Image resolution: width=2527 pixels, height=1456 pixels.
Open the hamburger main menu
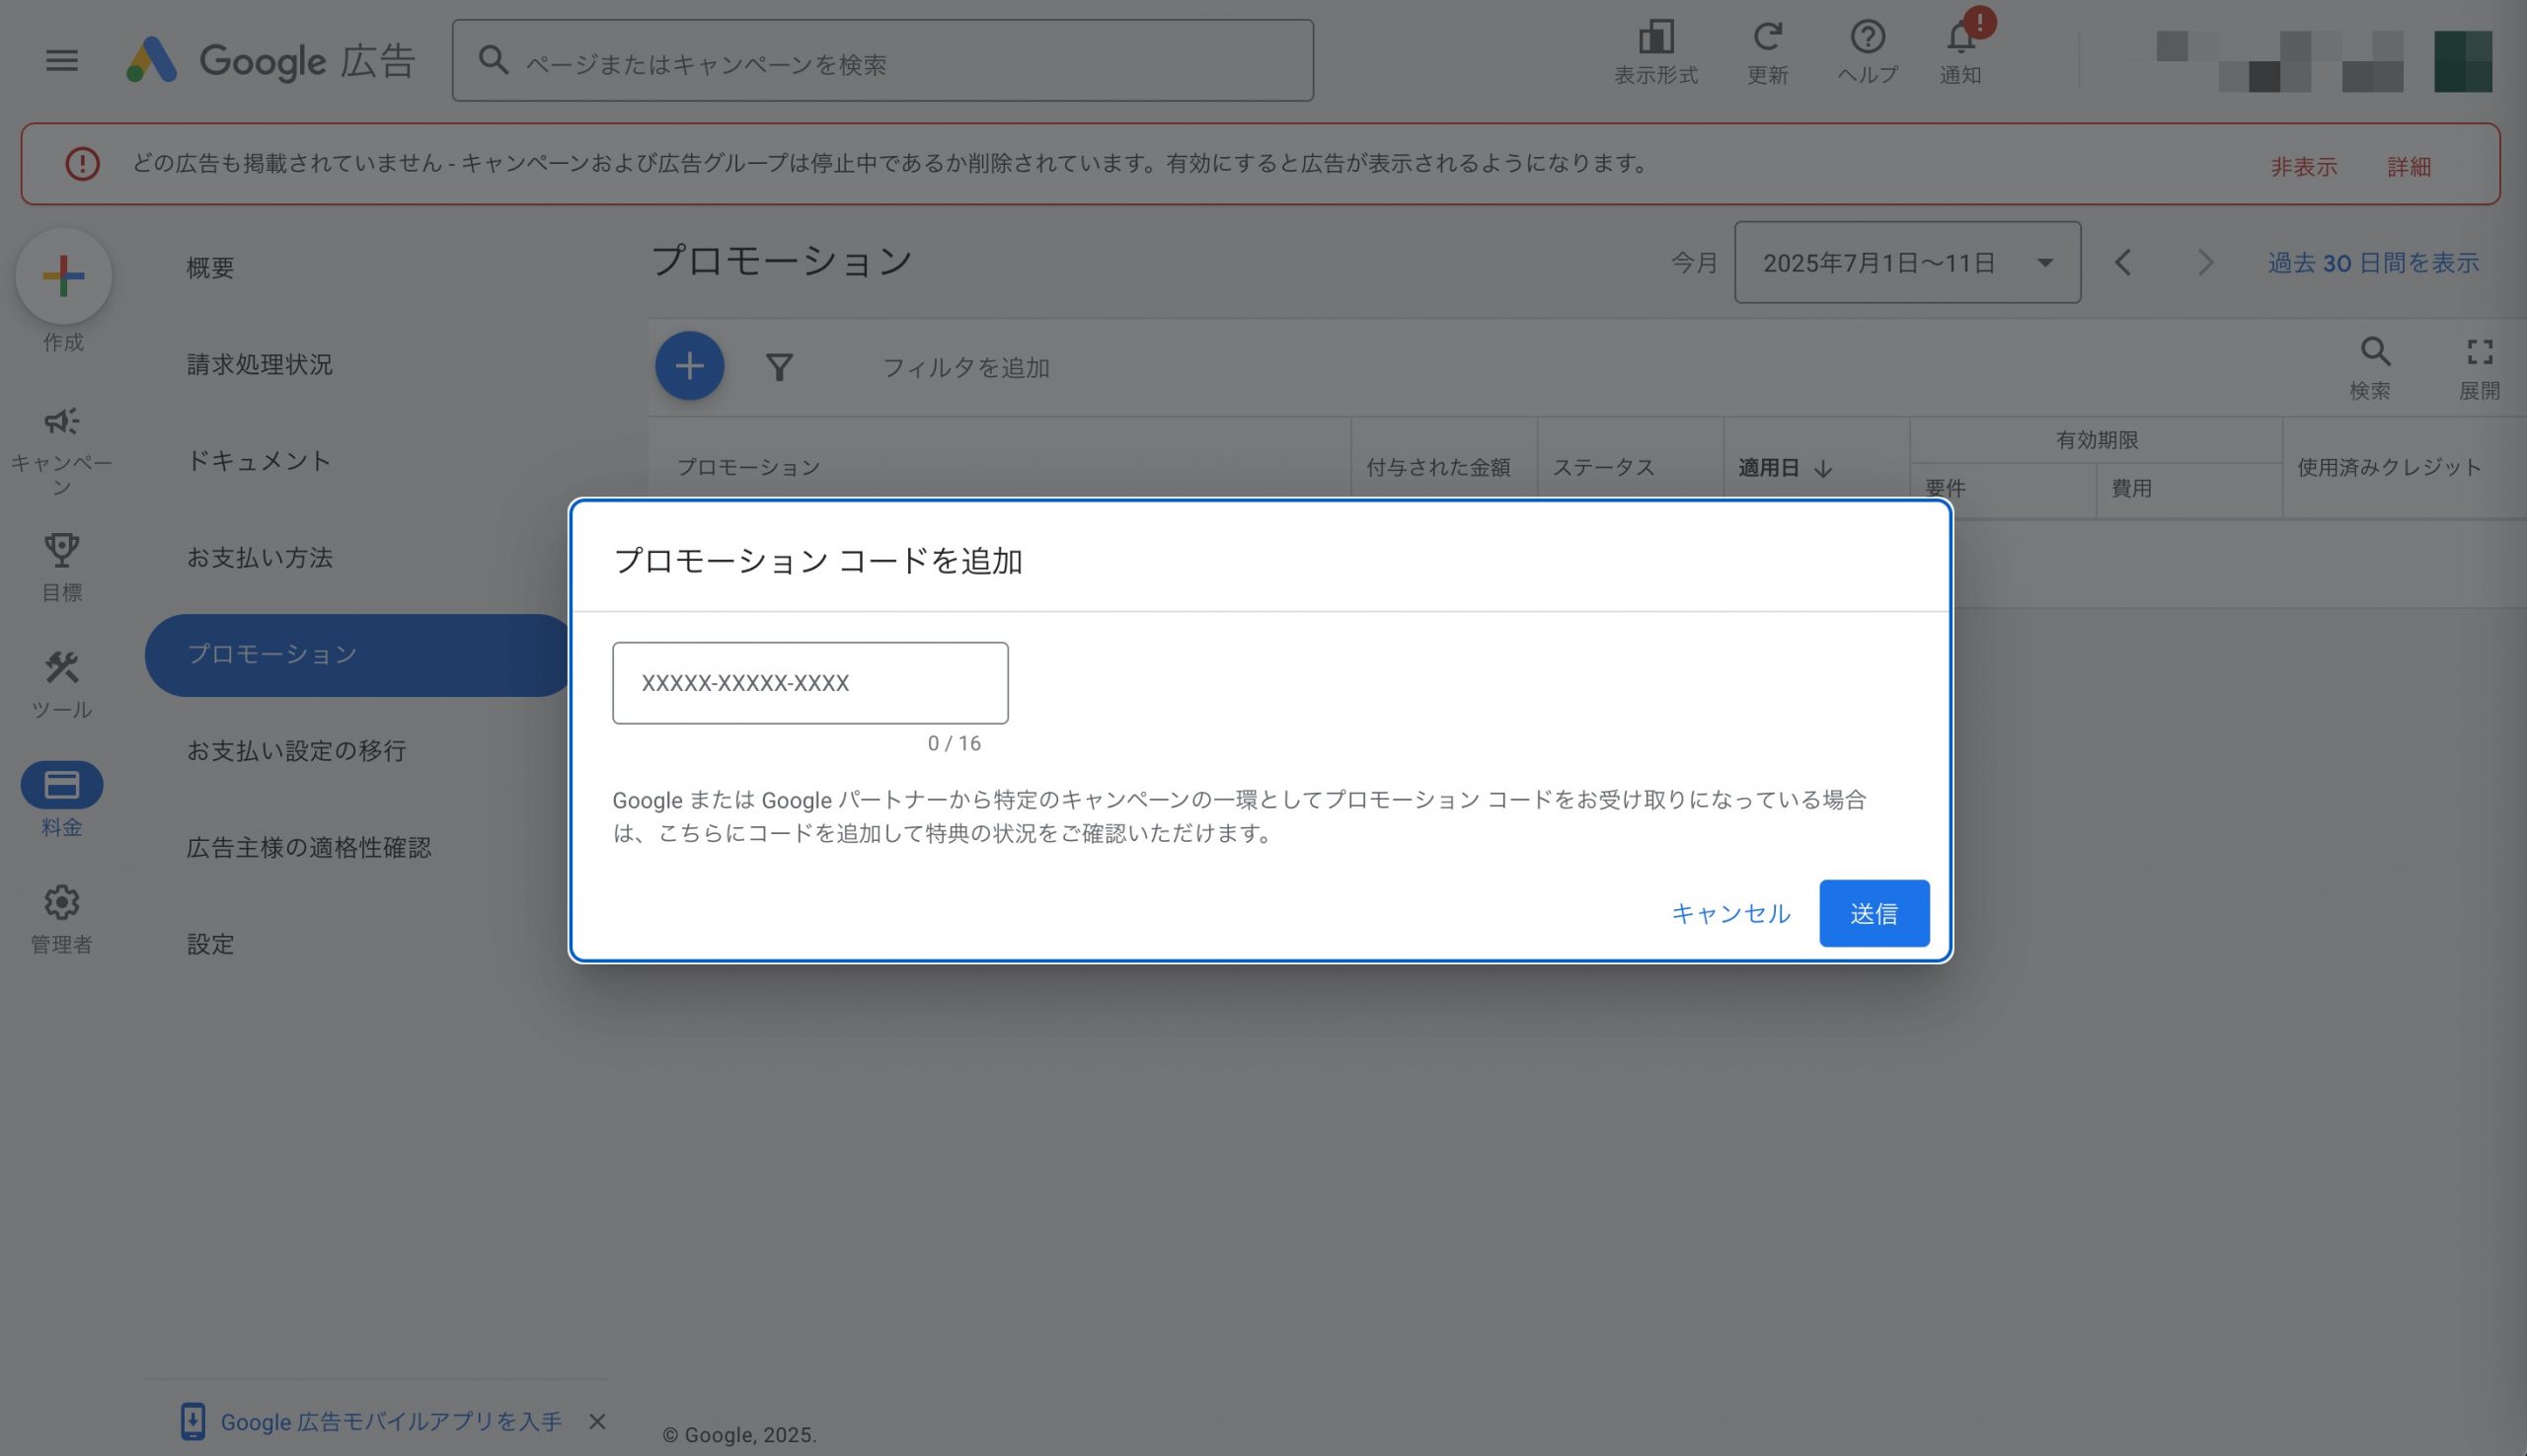(x=61, y=60)
